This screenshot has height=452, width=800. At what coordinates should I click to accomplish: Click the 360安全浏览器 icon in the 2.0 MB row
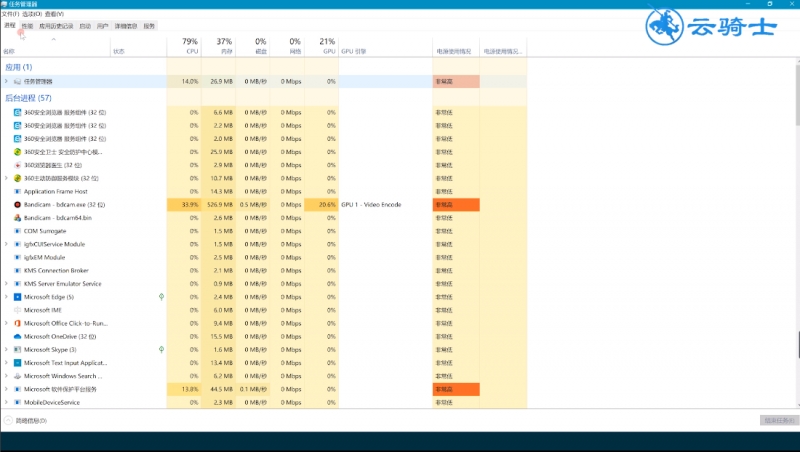17,139
